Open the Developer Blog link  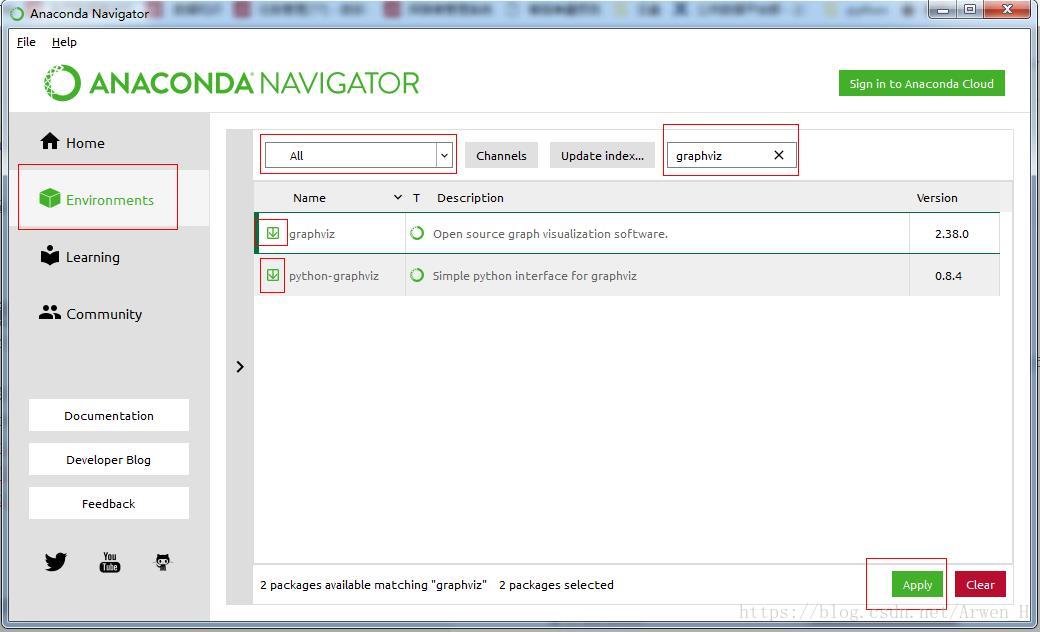[x=109, y=459]
